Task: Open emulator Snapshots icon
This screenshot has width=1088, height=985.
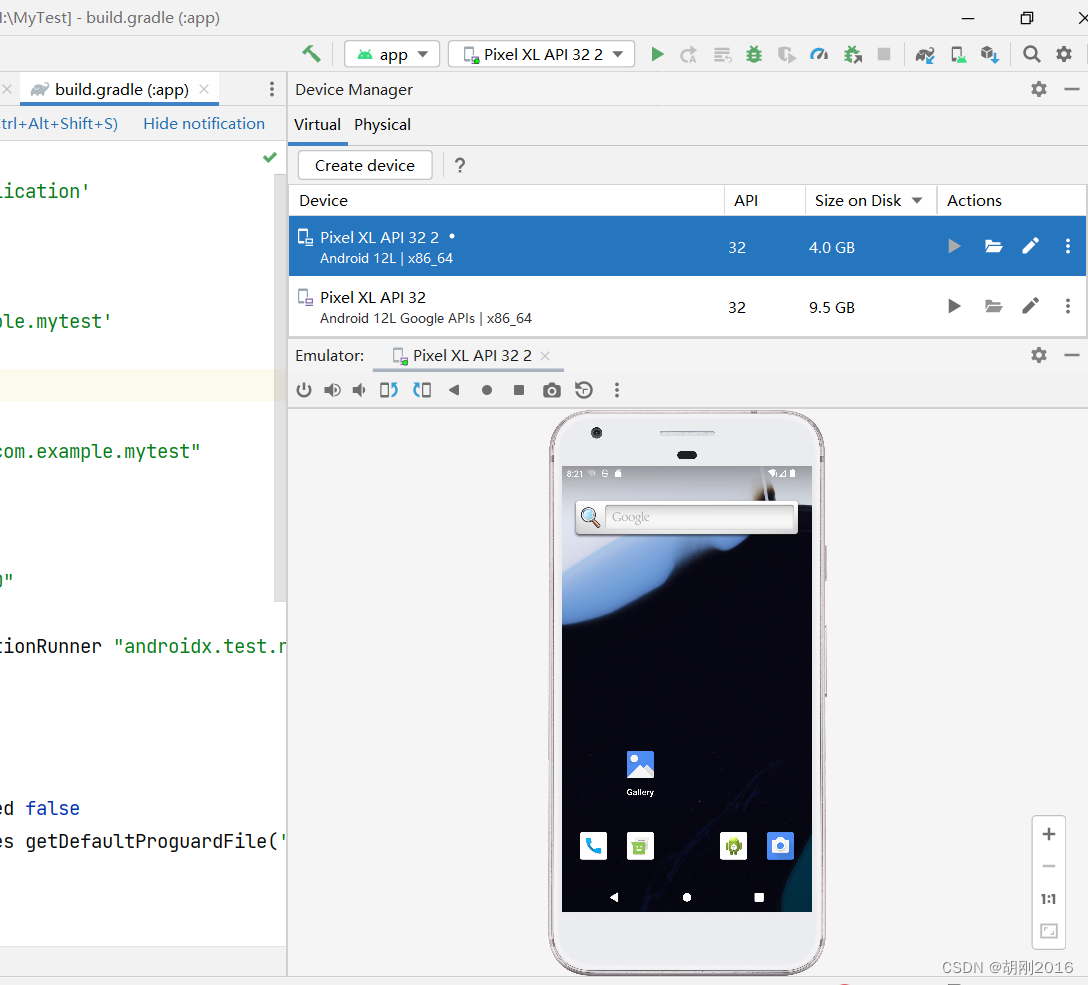Action: (x=584, y=390)
